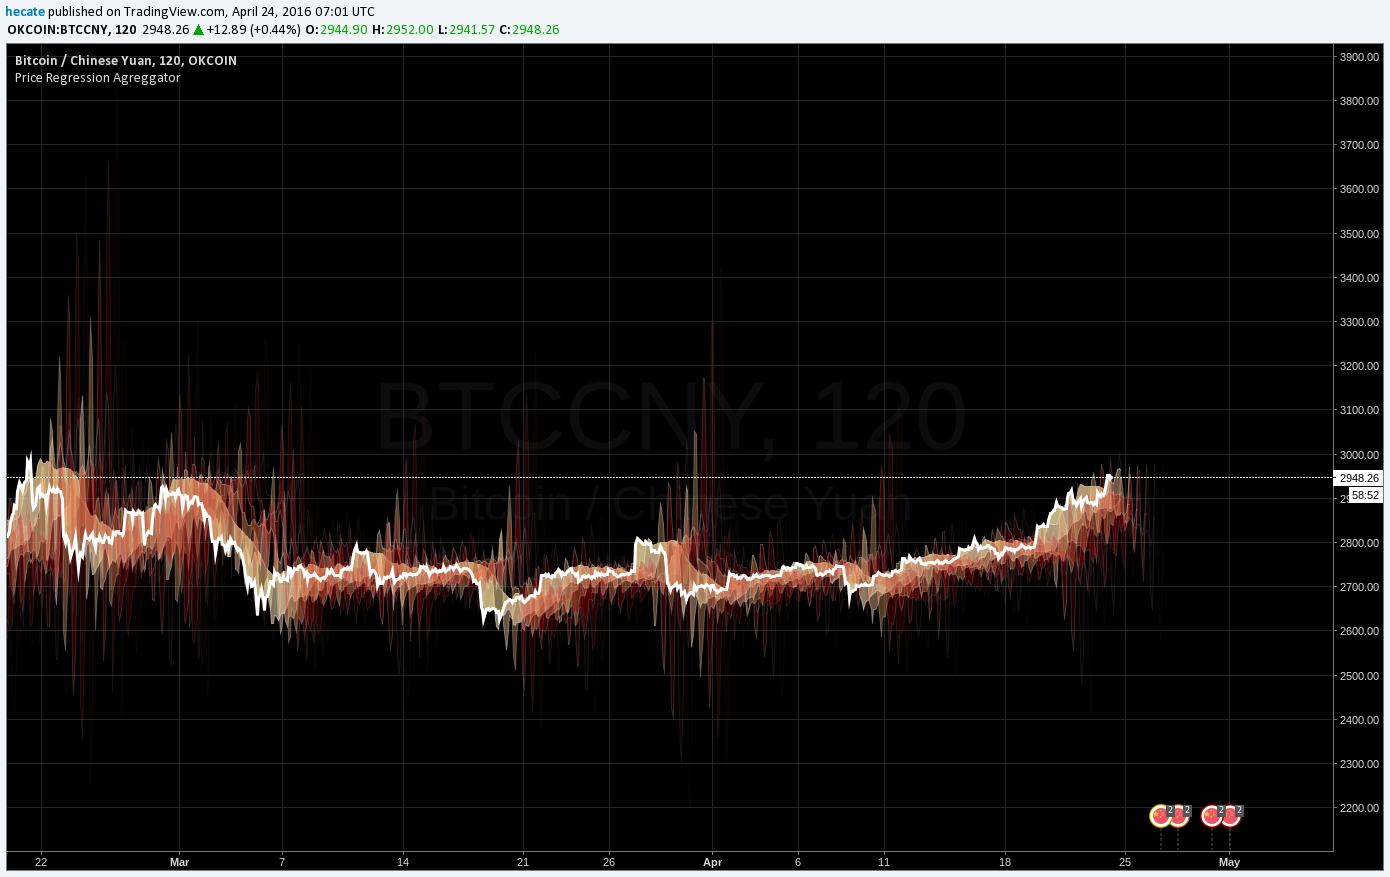Click the open value 2944.90
1390x877 pixels.
pyautogui.click(x=343, y=29)
